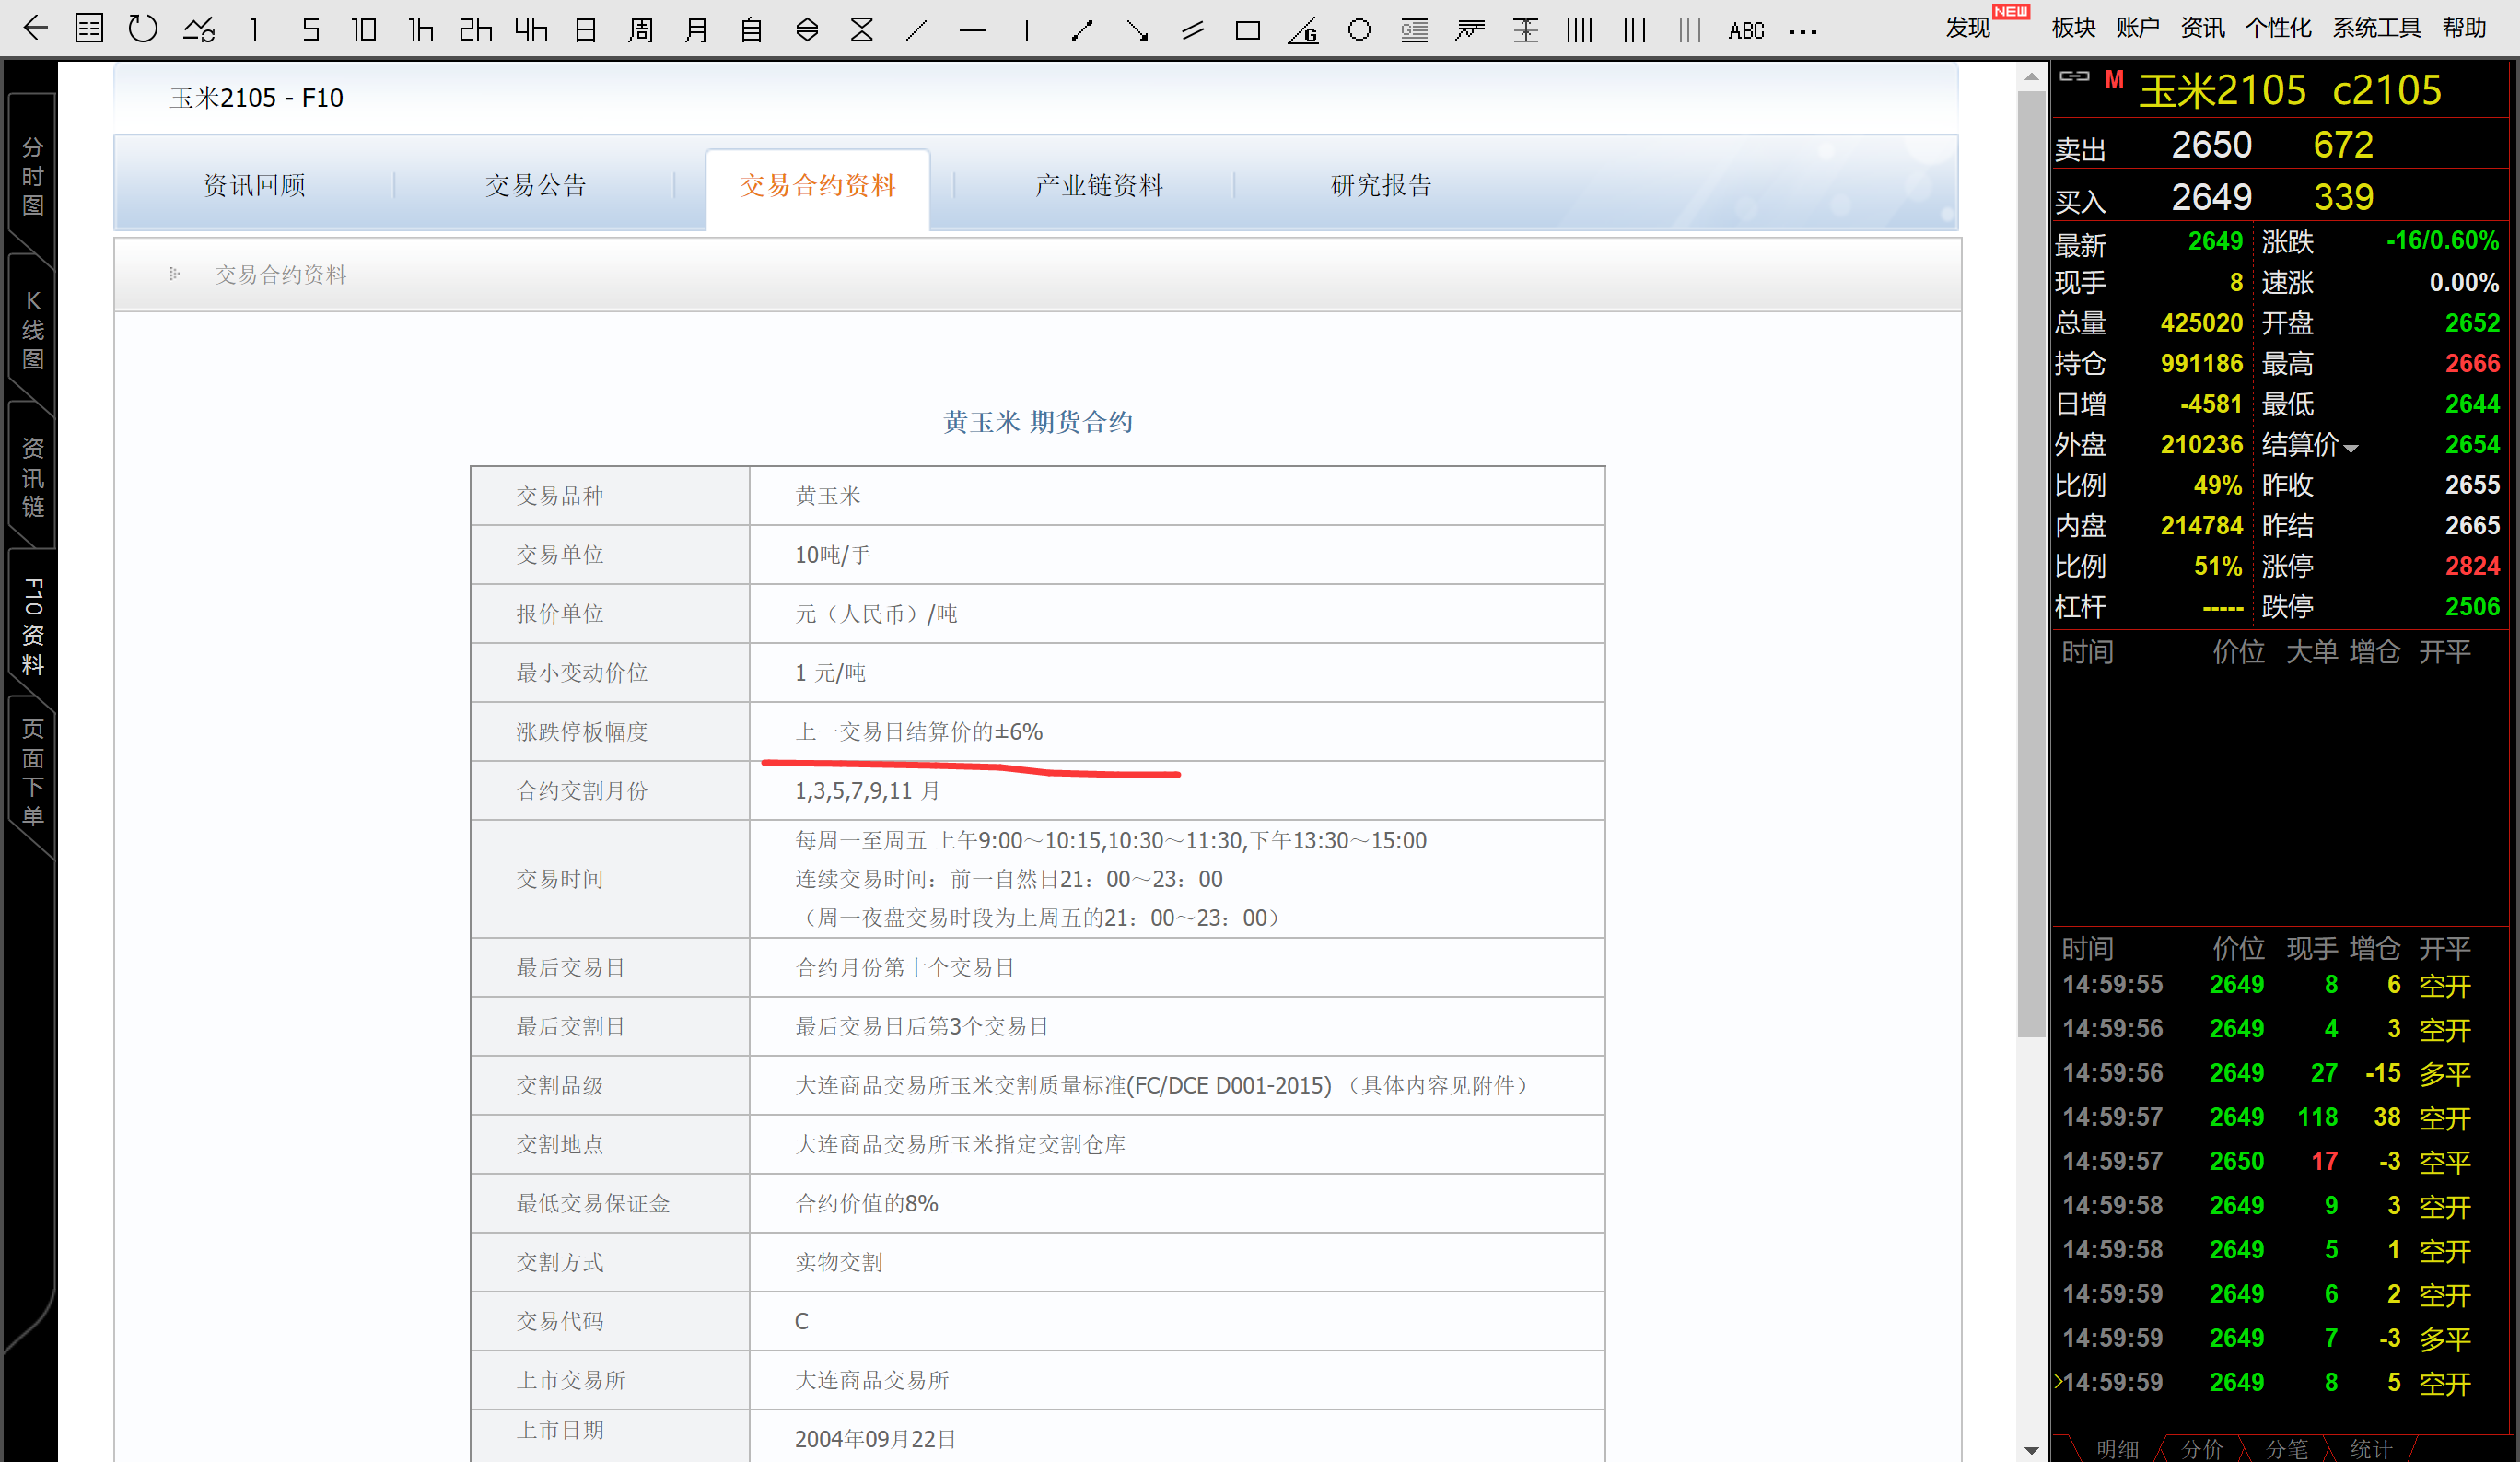Click the vertical scrollbar thumb

pyautogui.click(x=2030, y=560)
